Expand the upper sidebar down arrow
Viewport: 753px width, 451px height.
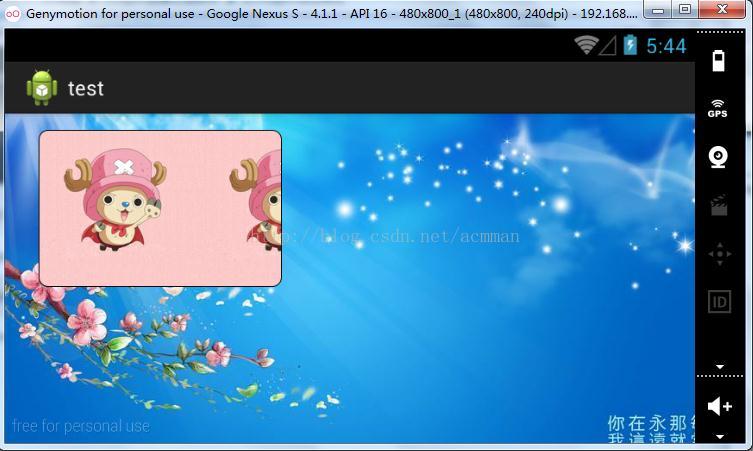click(719, 367)
